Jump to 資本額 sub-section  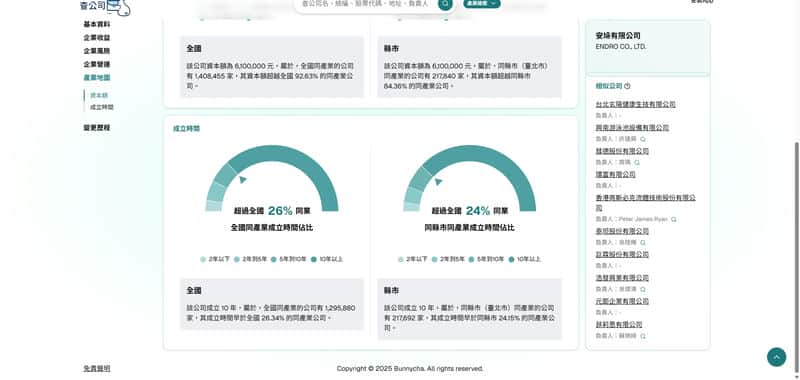(99, 95)
